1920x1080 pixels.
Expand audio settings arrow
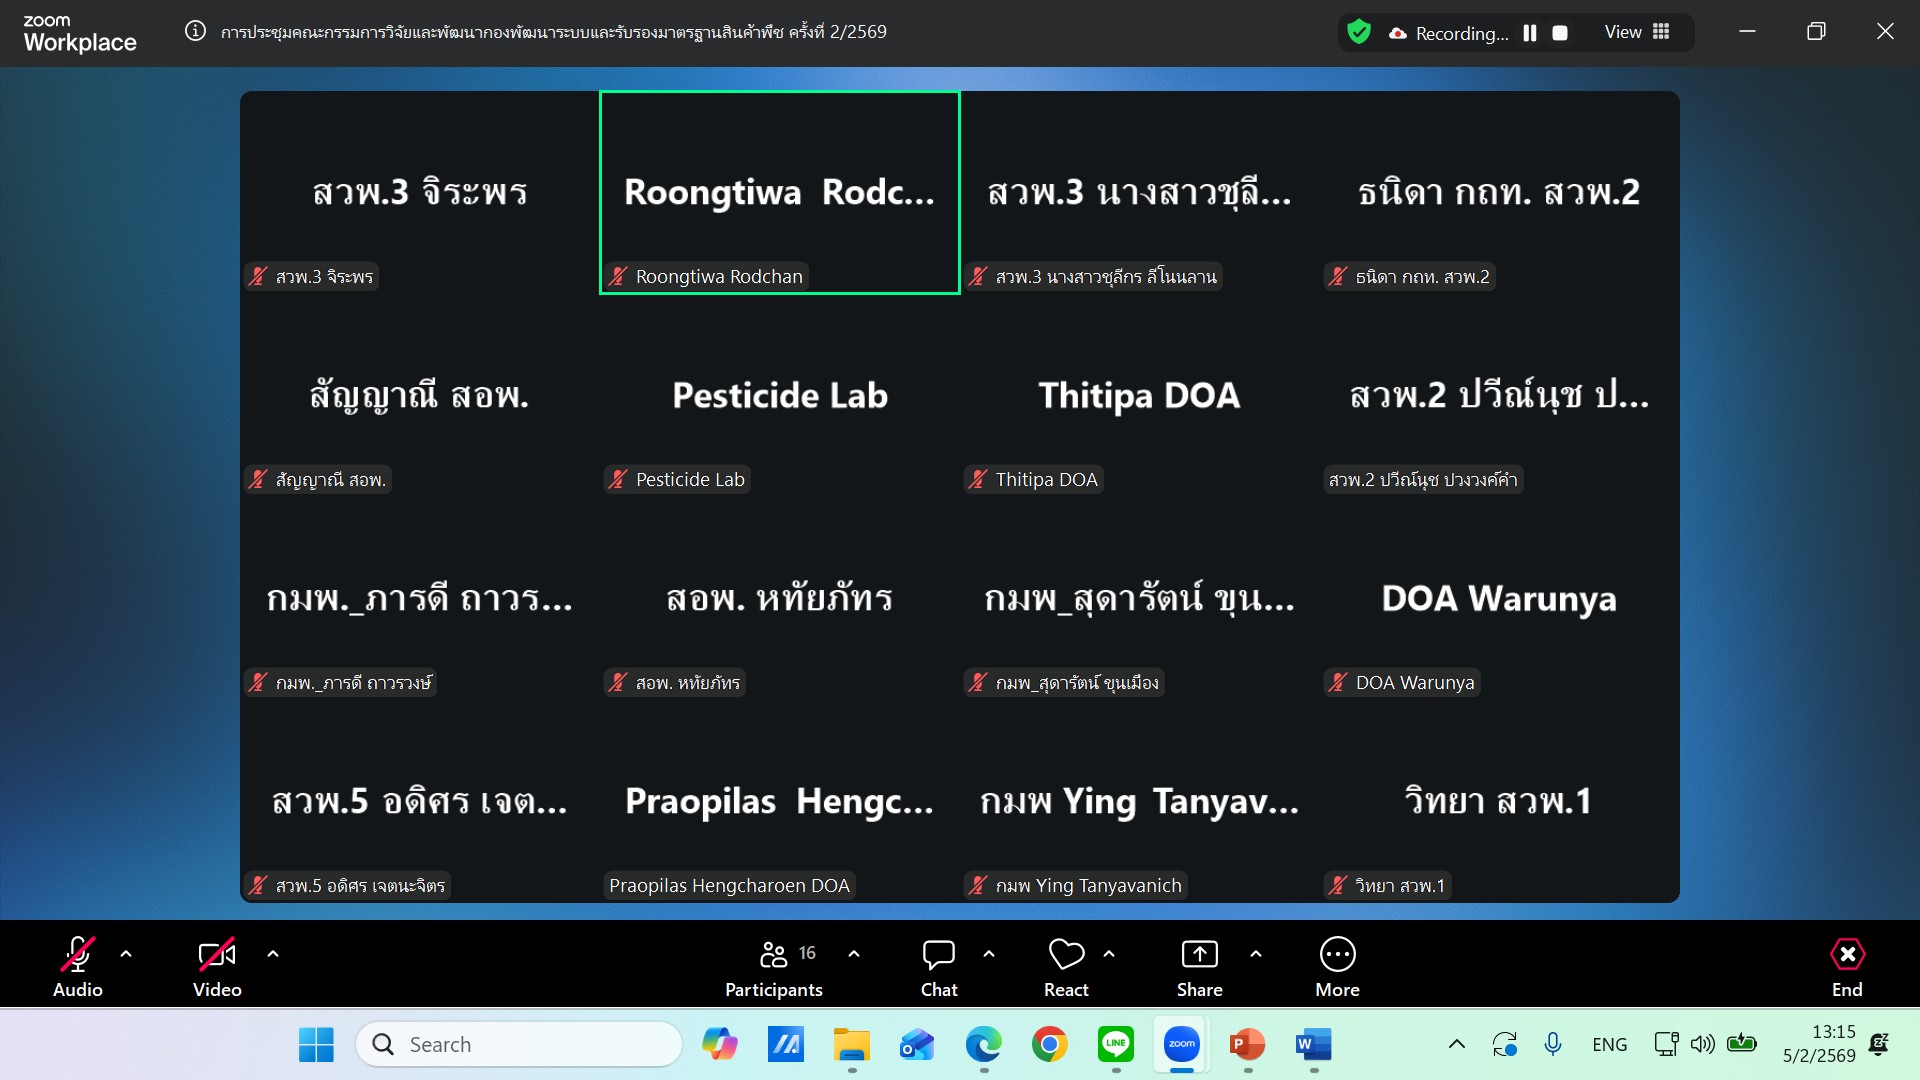click(x=126, y=954)
